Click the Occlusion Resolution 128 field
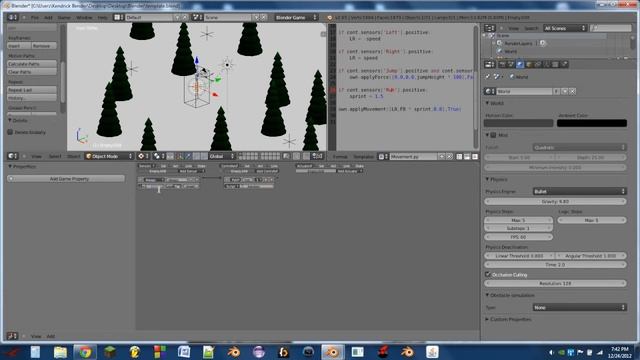 [555, 283]
